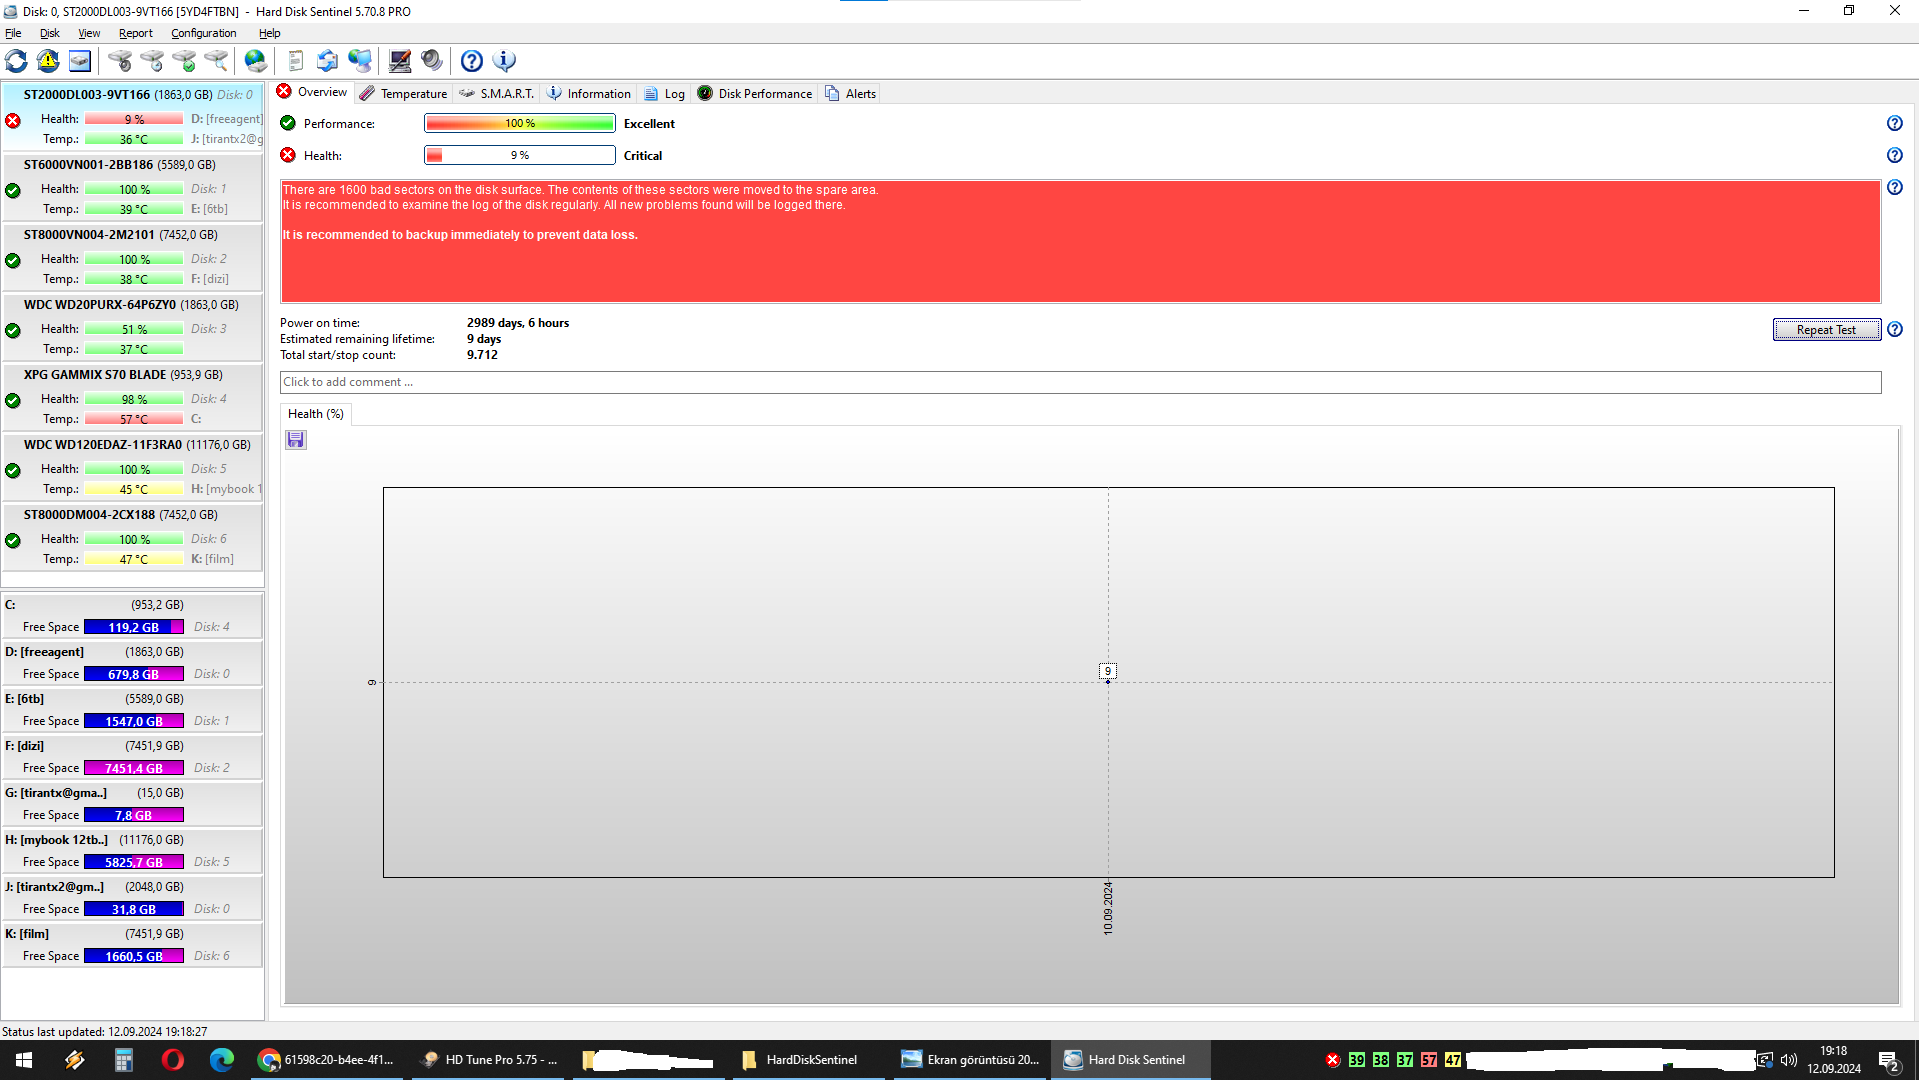Screen dimensions: 1919x1080
Task: Open the Configuration menu
Action: click(x=204, y=33)
